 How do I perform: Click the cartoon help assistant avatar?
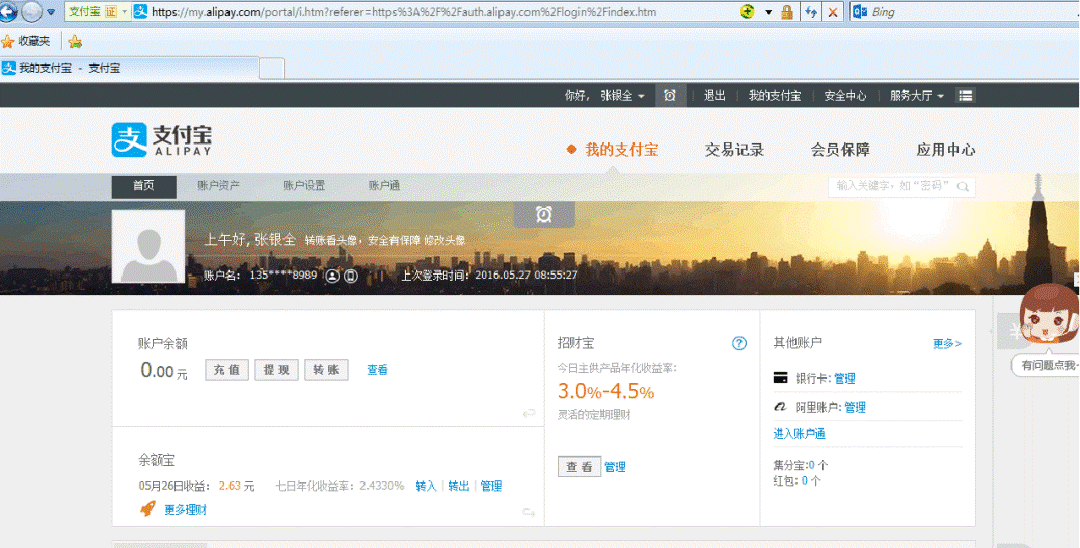click(x=1047, y=322)
